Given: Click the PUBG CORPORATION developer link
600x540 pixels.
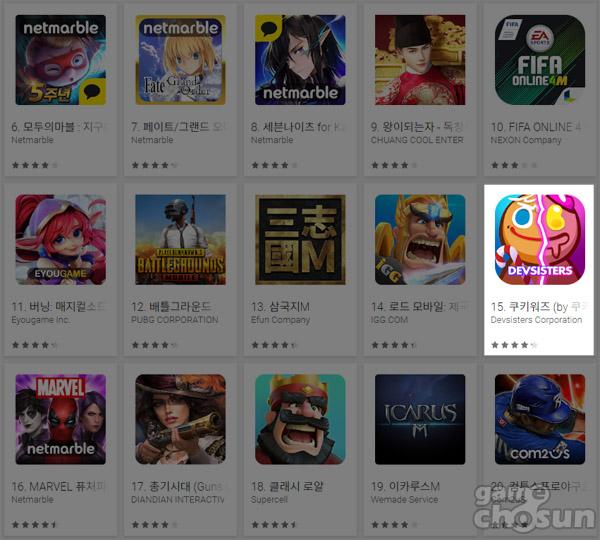Looking at the screenshot, I should 174,320.
